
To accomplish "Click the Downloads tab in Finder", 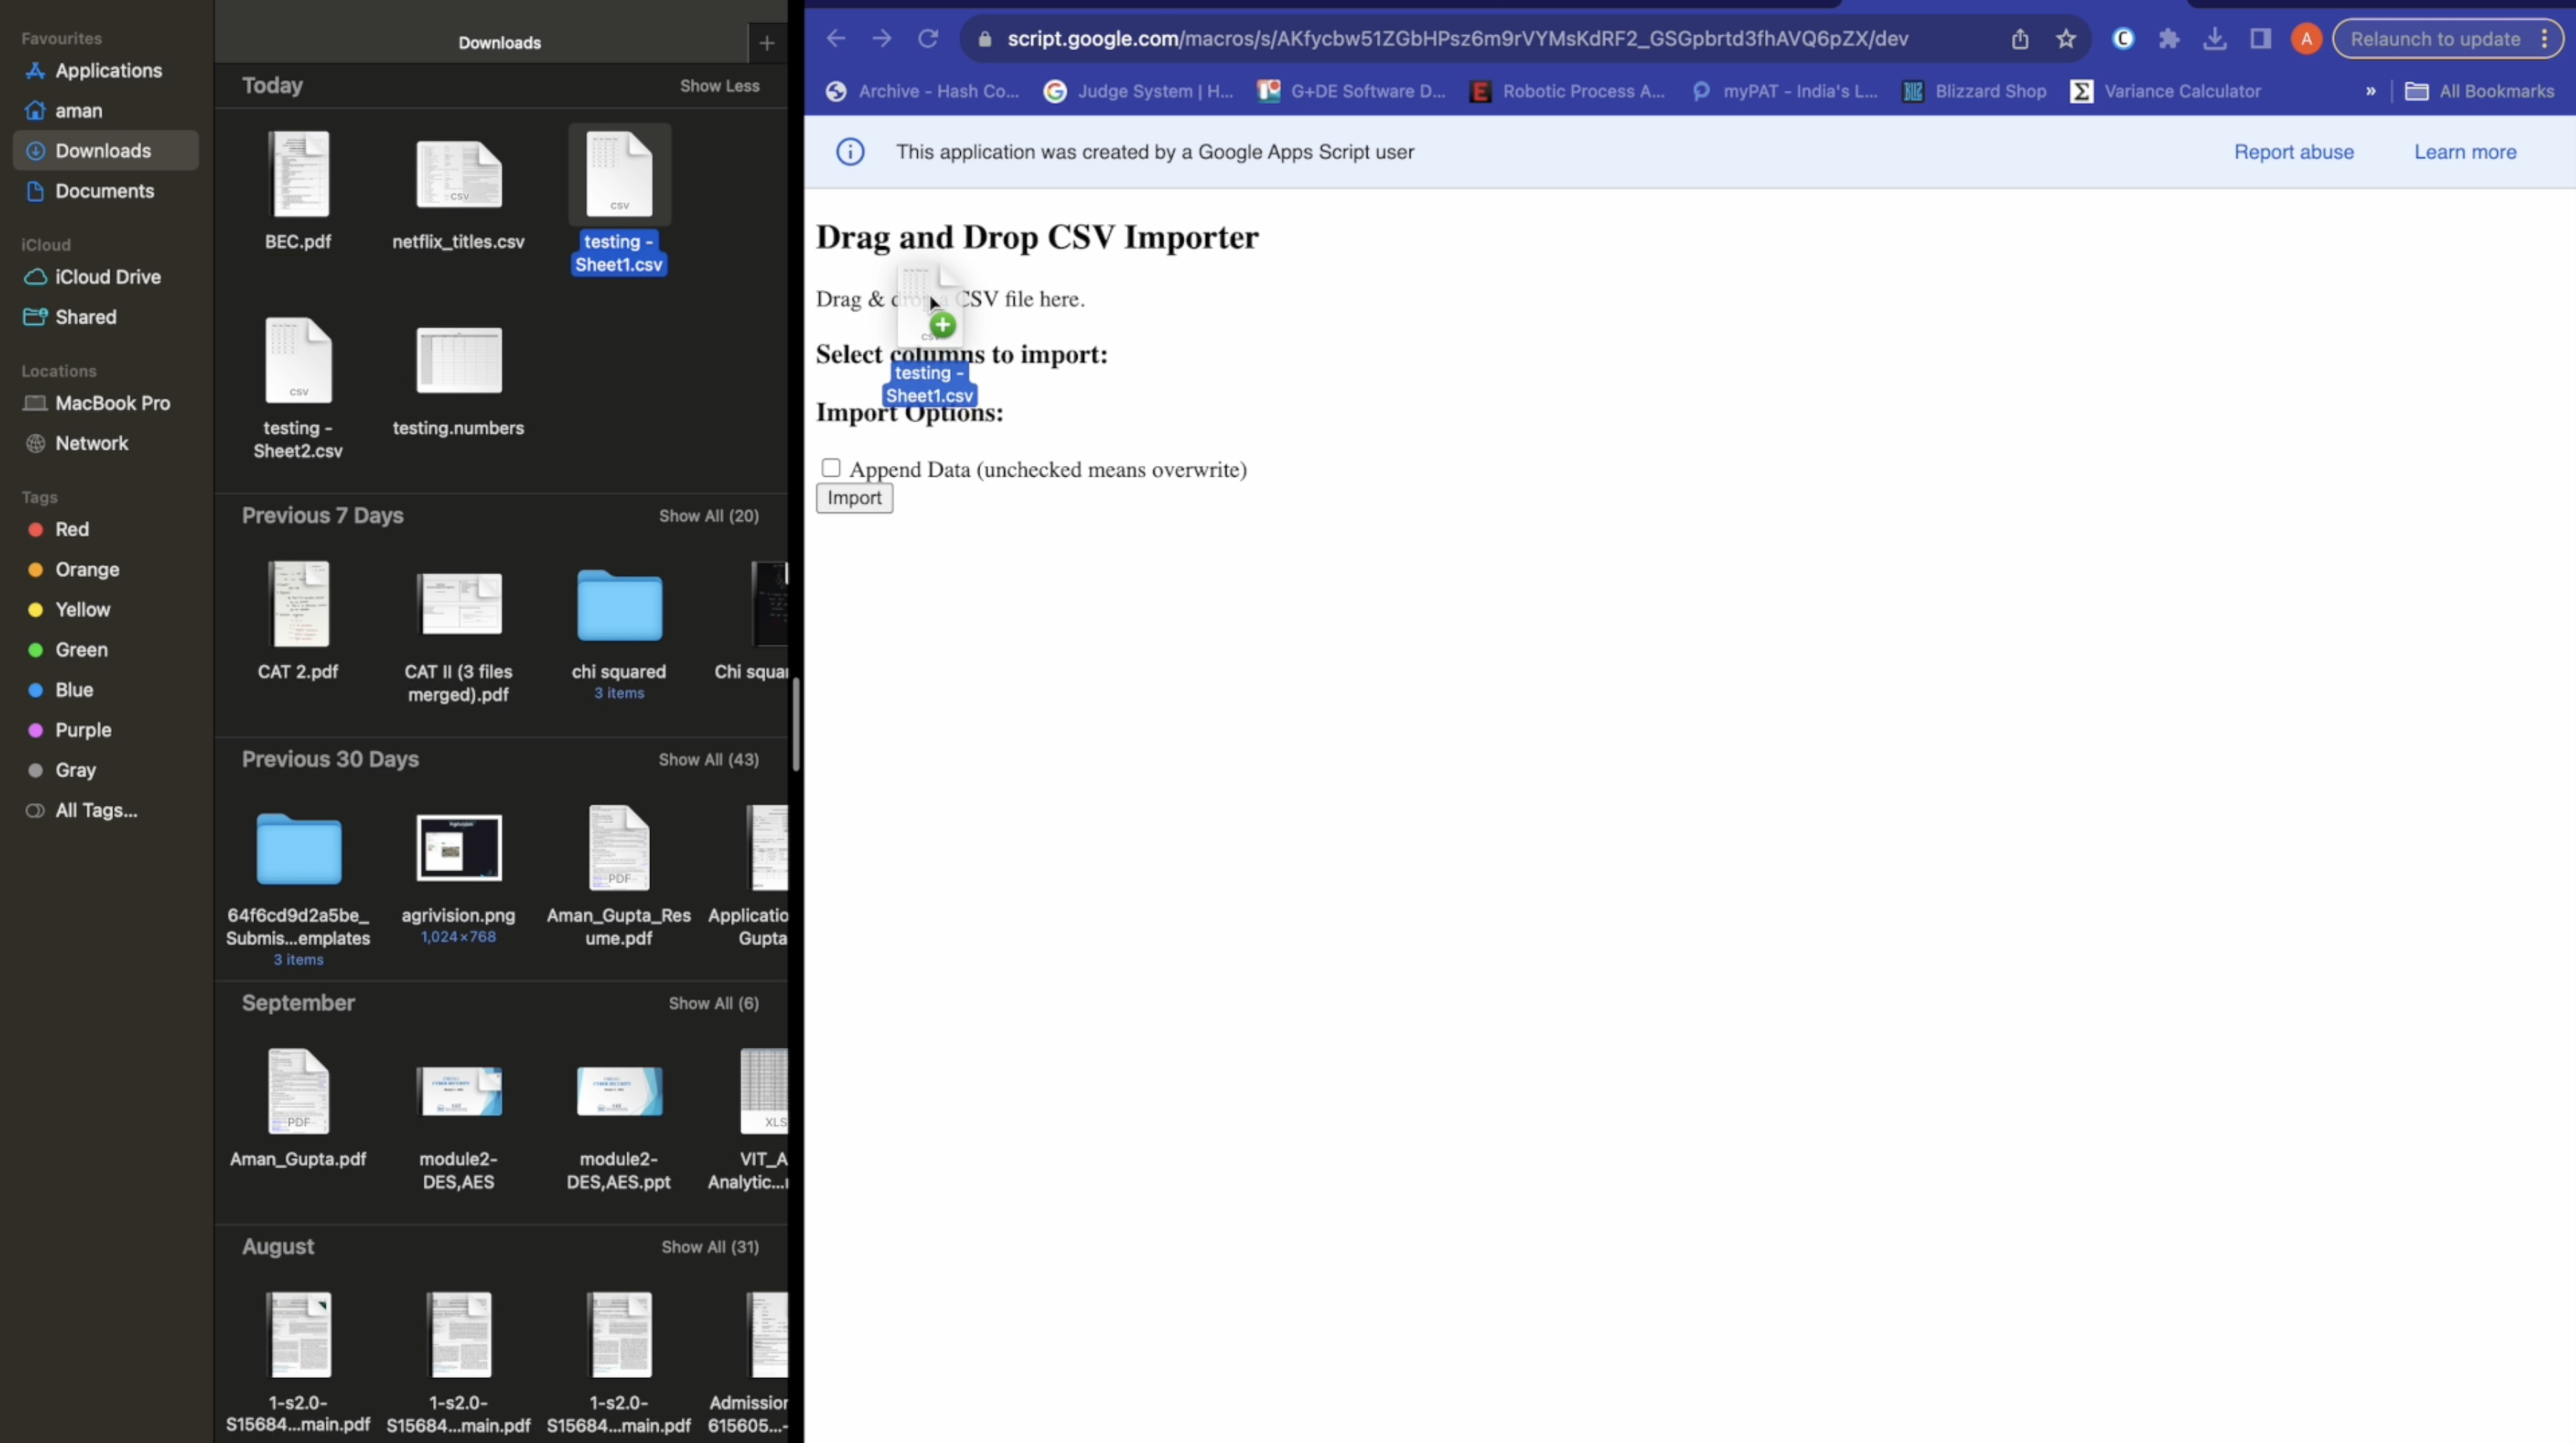I will click(x=102, y=150).
